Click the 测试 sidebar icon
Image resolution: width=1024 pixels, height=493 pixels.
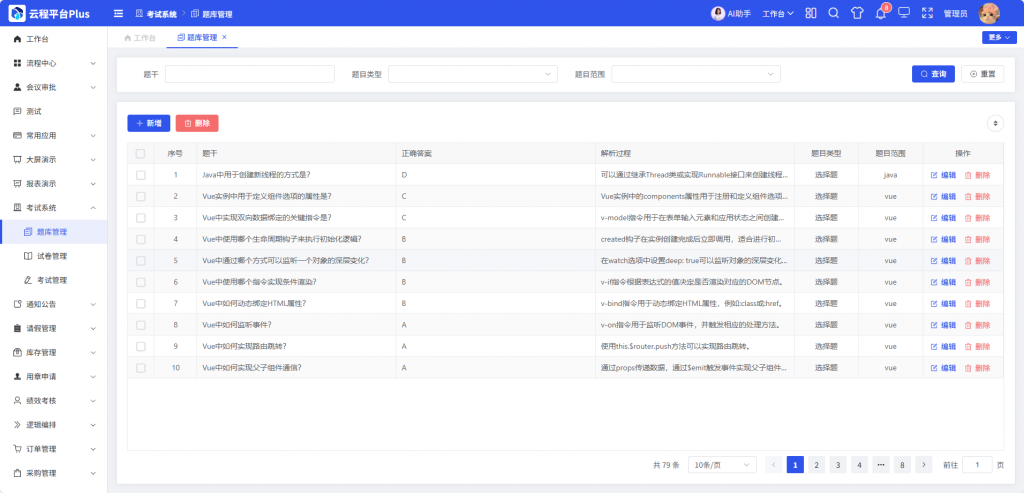click(x=18, y=112)
